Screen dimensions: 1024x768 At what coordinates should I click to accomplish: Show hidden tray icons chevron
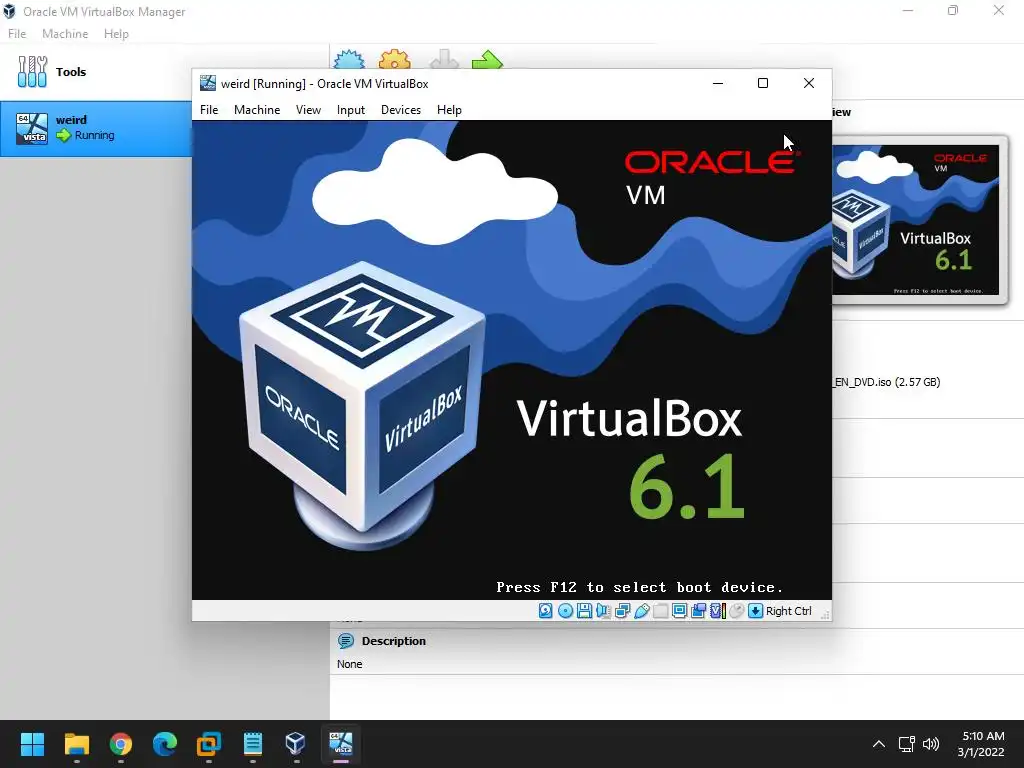coord(879,744)
